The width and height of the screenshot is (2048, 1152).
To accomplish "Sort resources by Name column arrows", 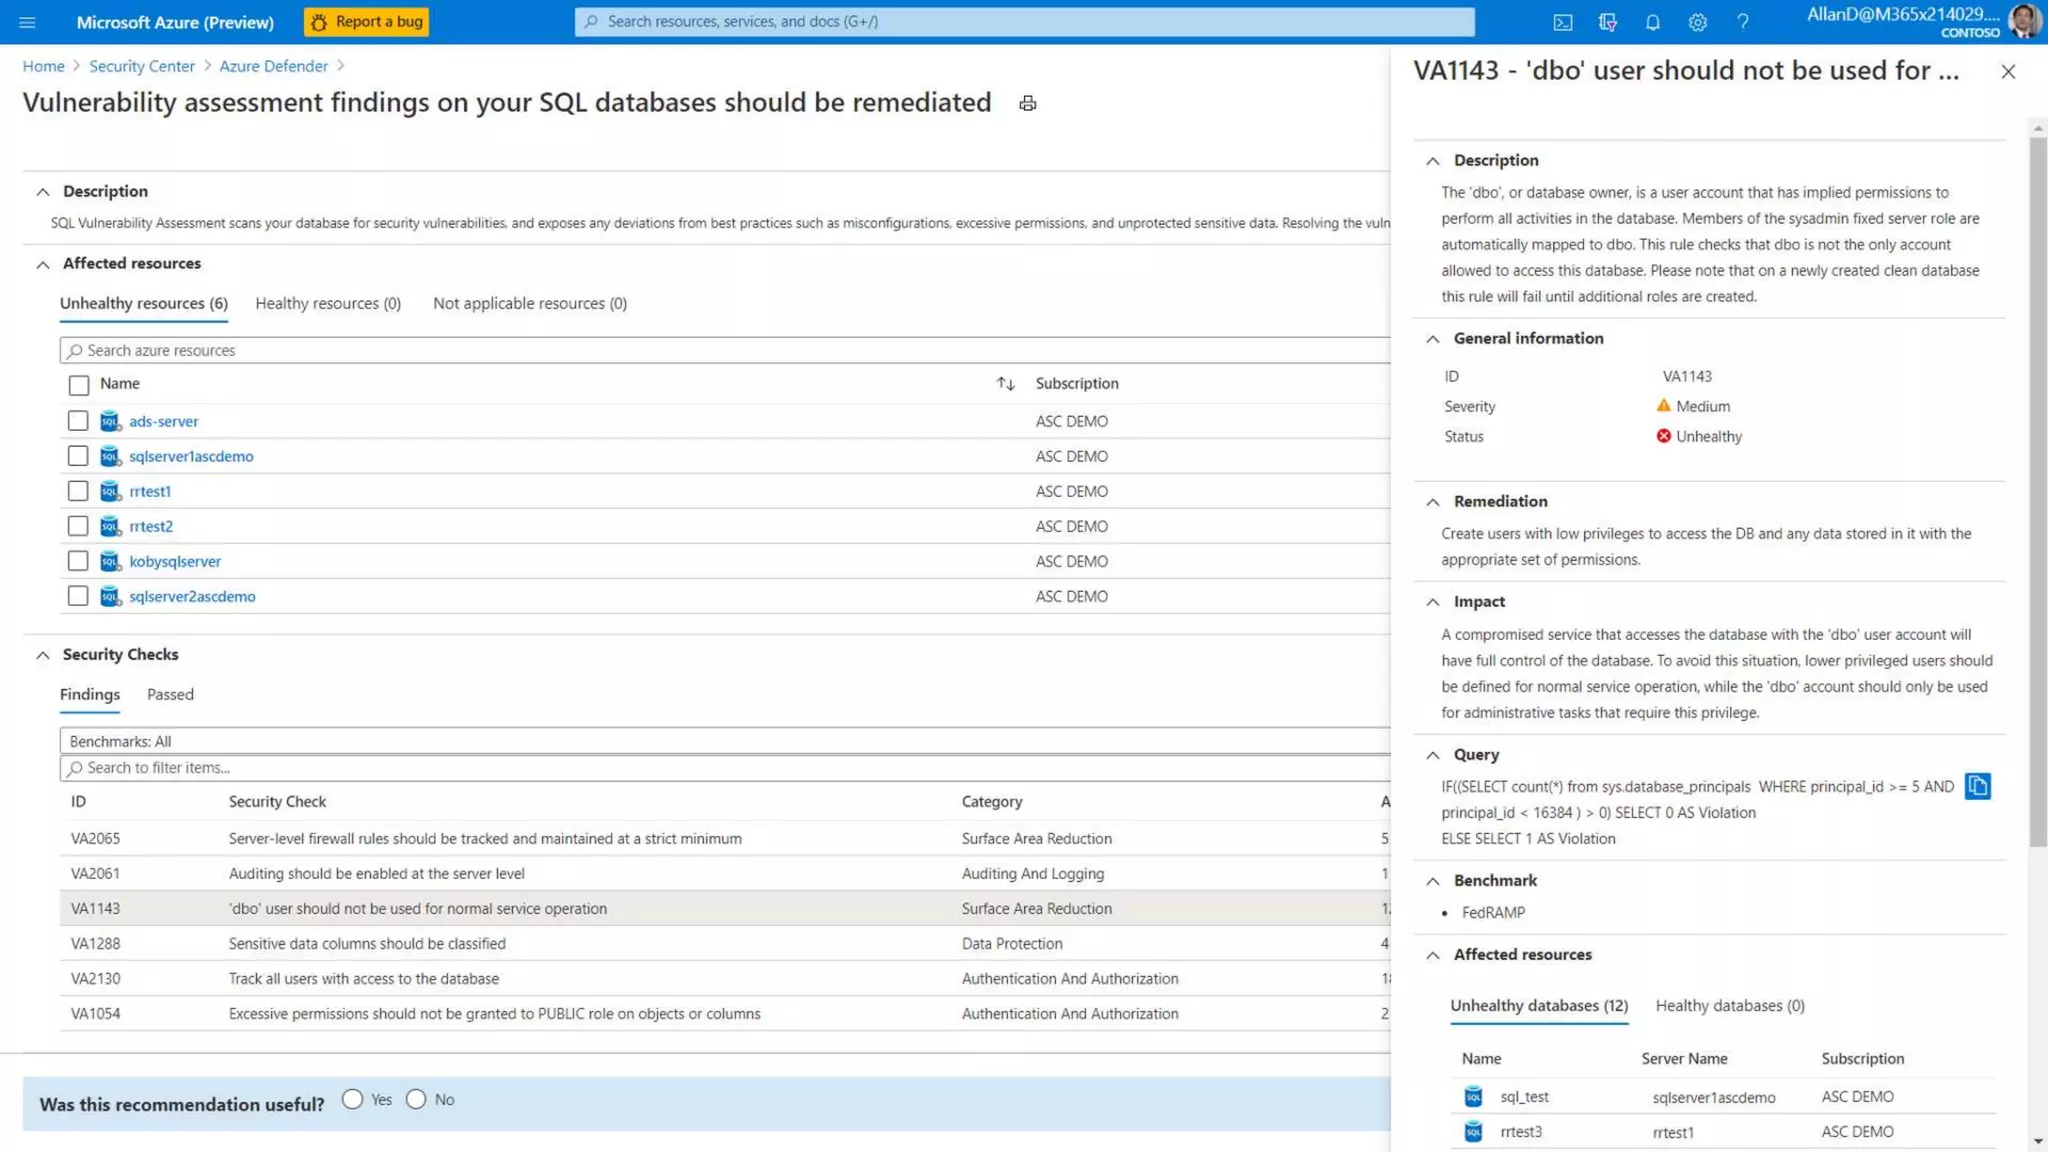I will coord(1005,384).
